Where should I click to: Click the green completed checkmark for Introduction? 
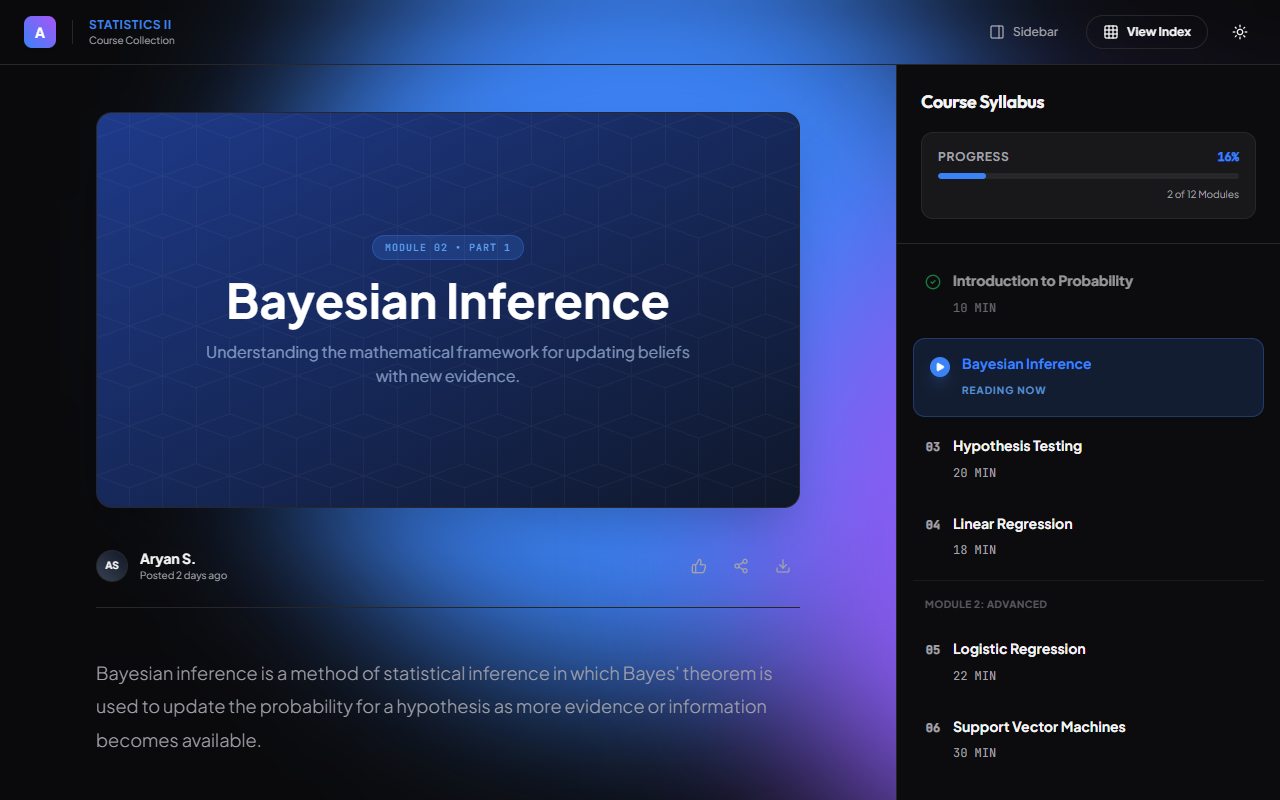(933, 282)
